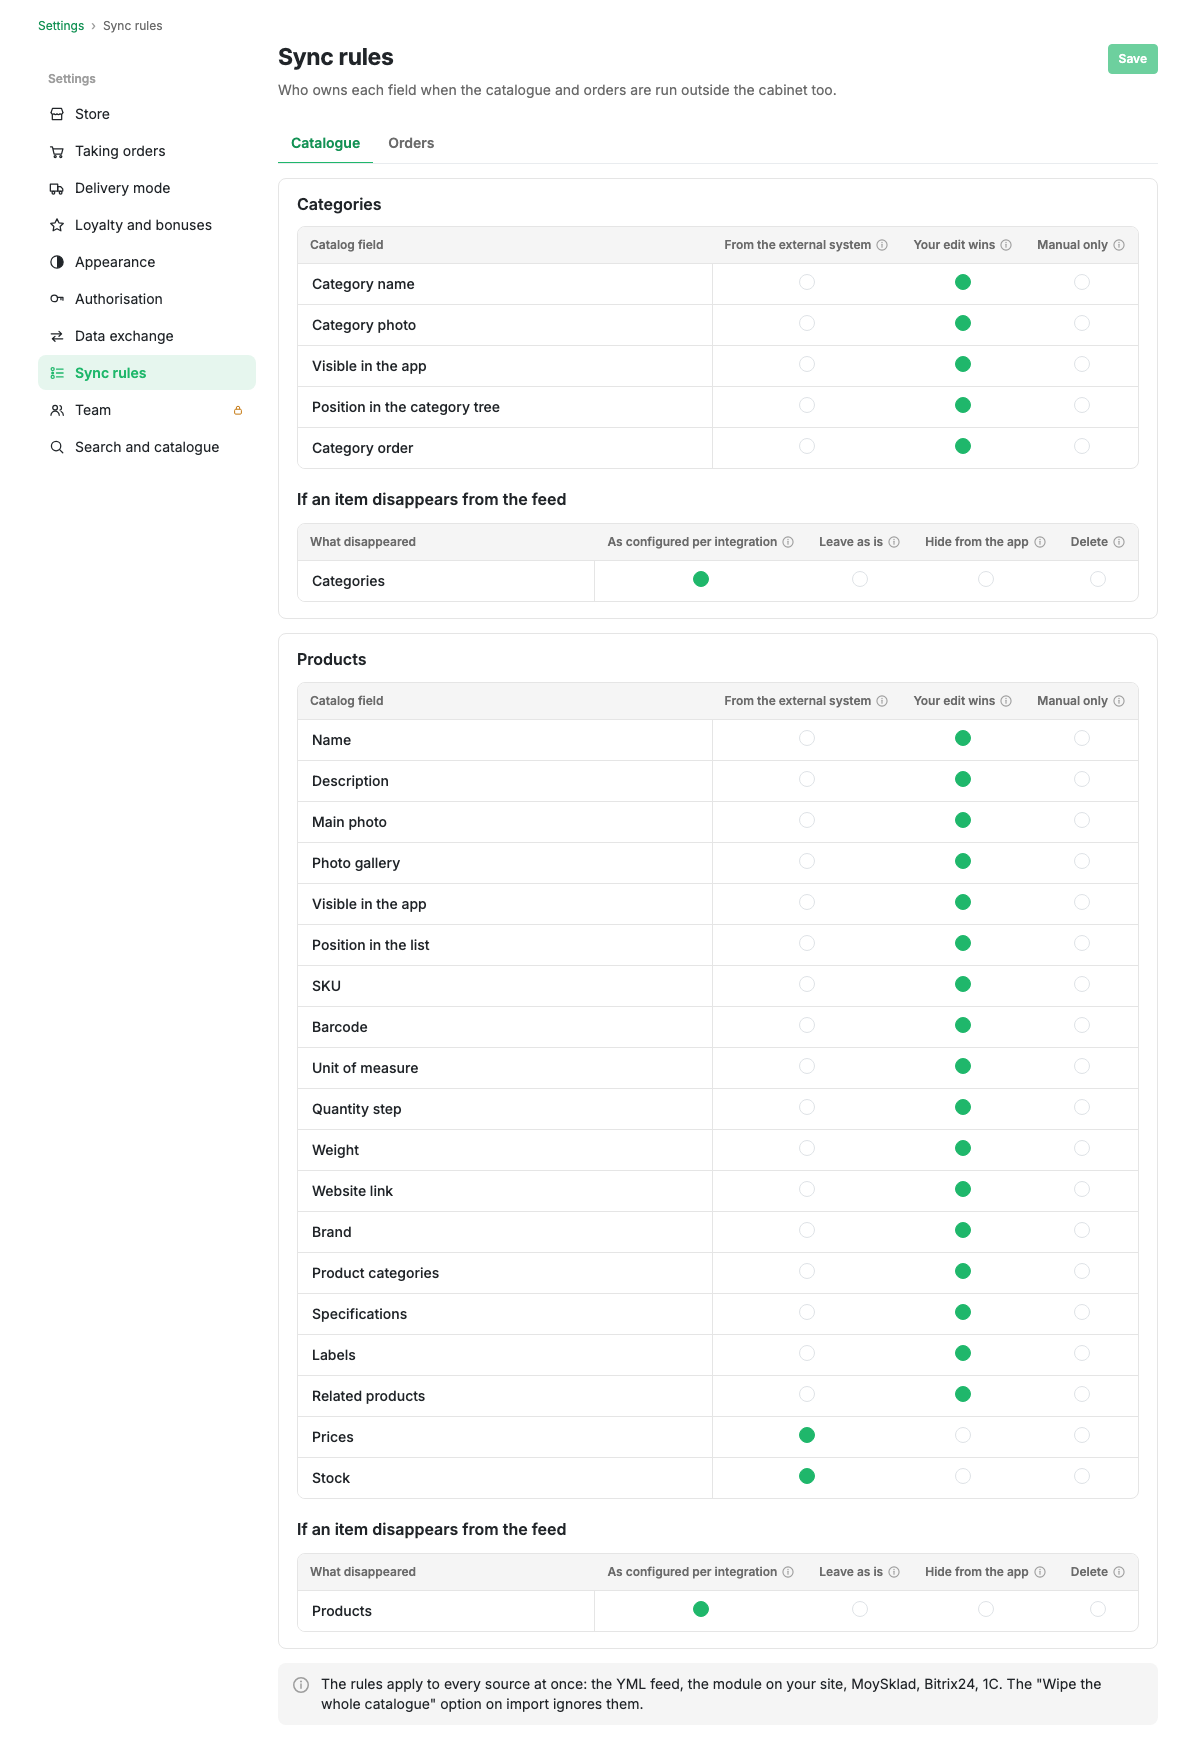Open the Team settings page
Screen dimensions: 1196x1759
tap(147, 410)
